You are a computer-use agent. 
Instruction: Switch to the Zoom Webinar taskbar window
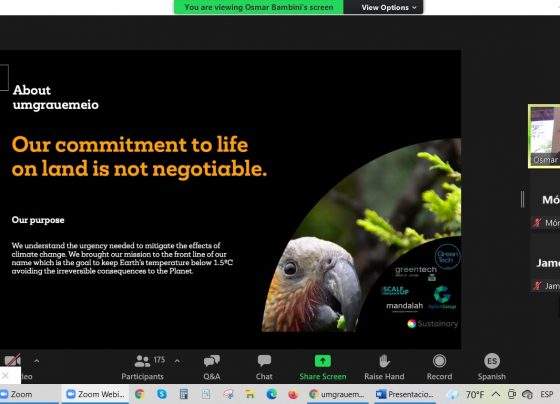pos(95,394)
